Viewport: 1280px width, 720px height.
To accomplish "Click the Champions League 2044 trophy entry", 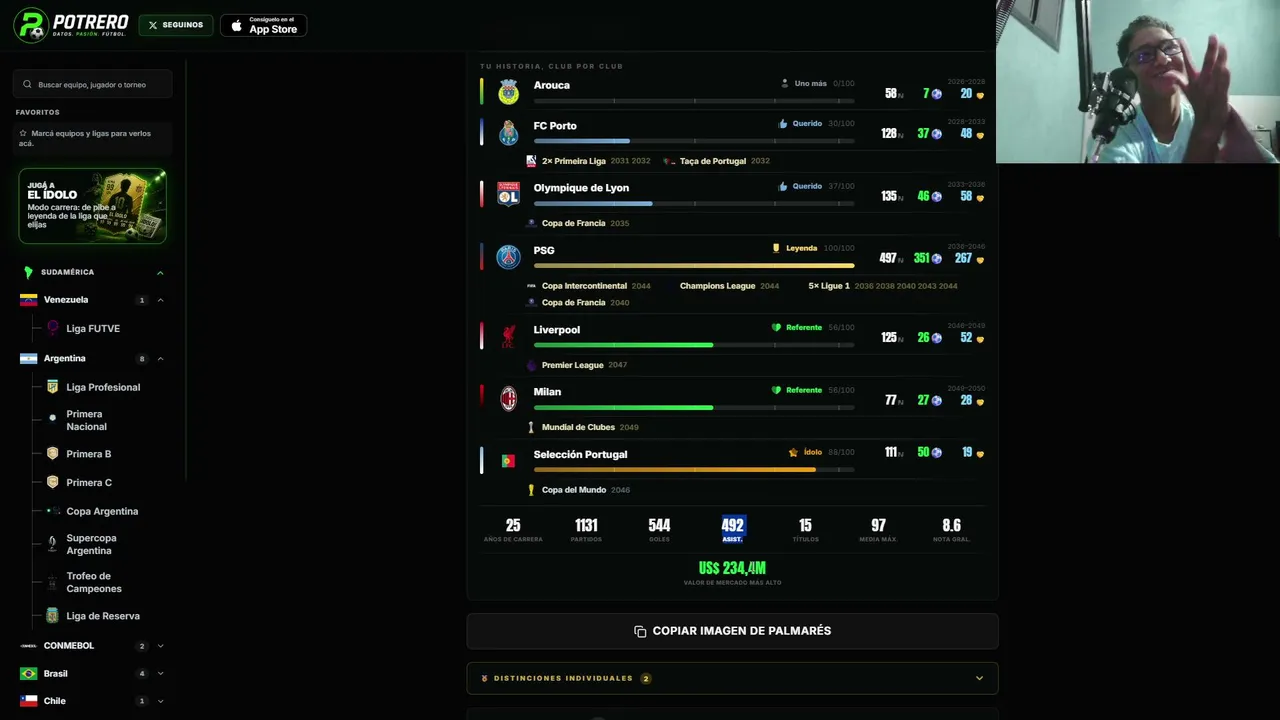I will tap(729, 286).
